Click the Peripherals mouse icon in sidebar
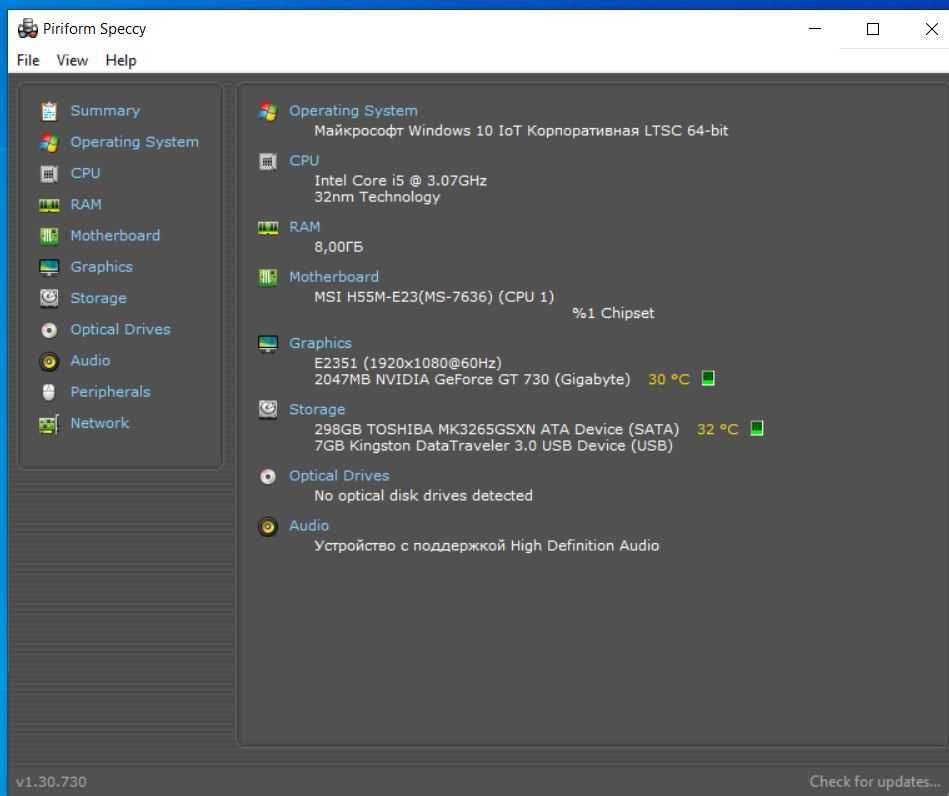The height and width of the screenshot is (796, 949). pyautogui.click(x=49, y=392)
